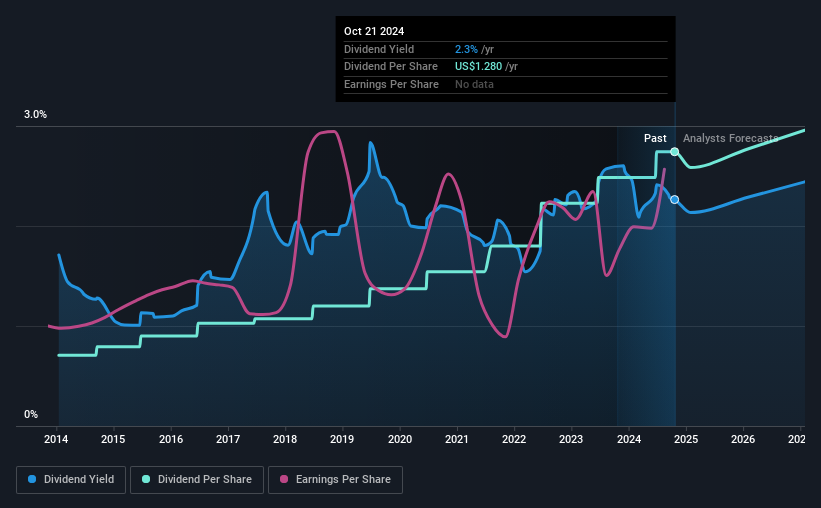Click the 2015 x-axis label
Screen dimensions: 821x508
113,439
